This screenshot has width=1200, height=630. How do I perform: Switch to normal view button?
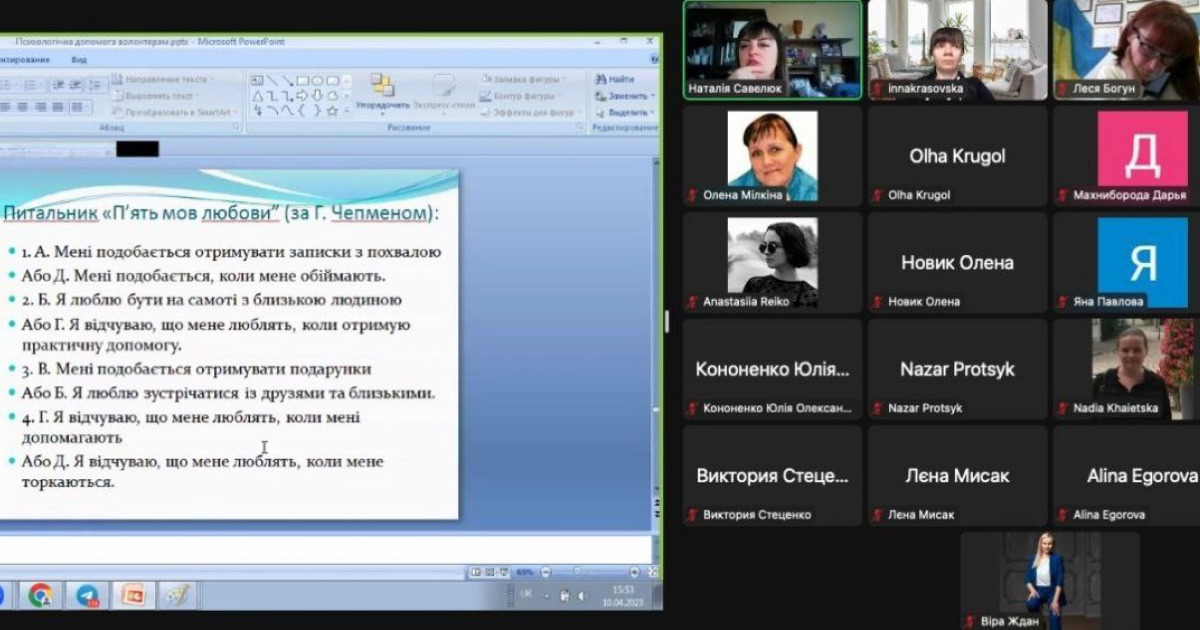(x=477, y=572)
